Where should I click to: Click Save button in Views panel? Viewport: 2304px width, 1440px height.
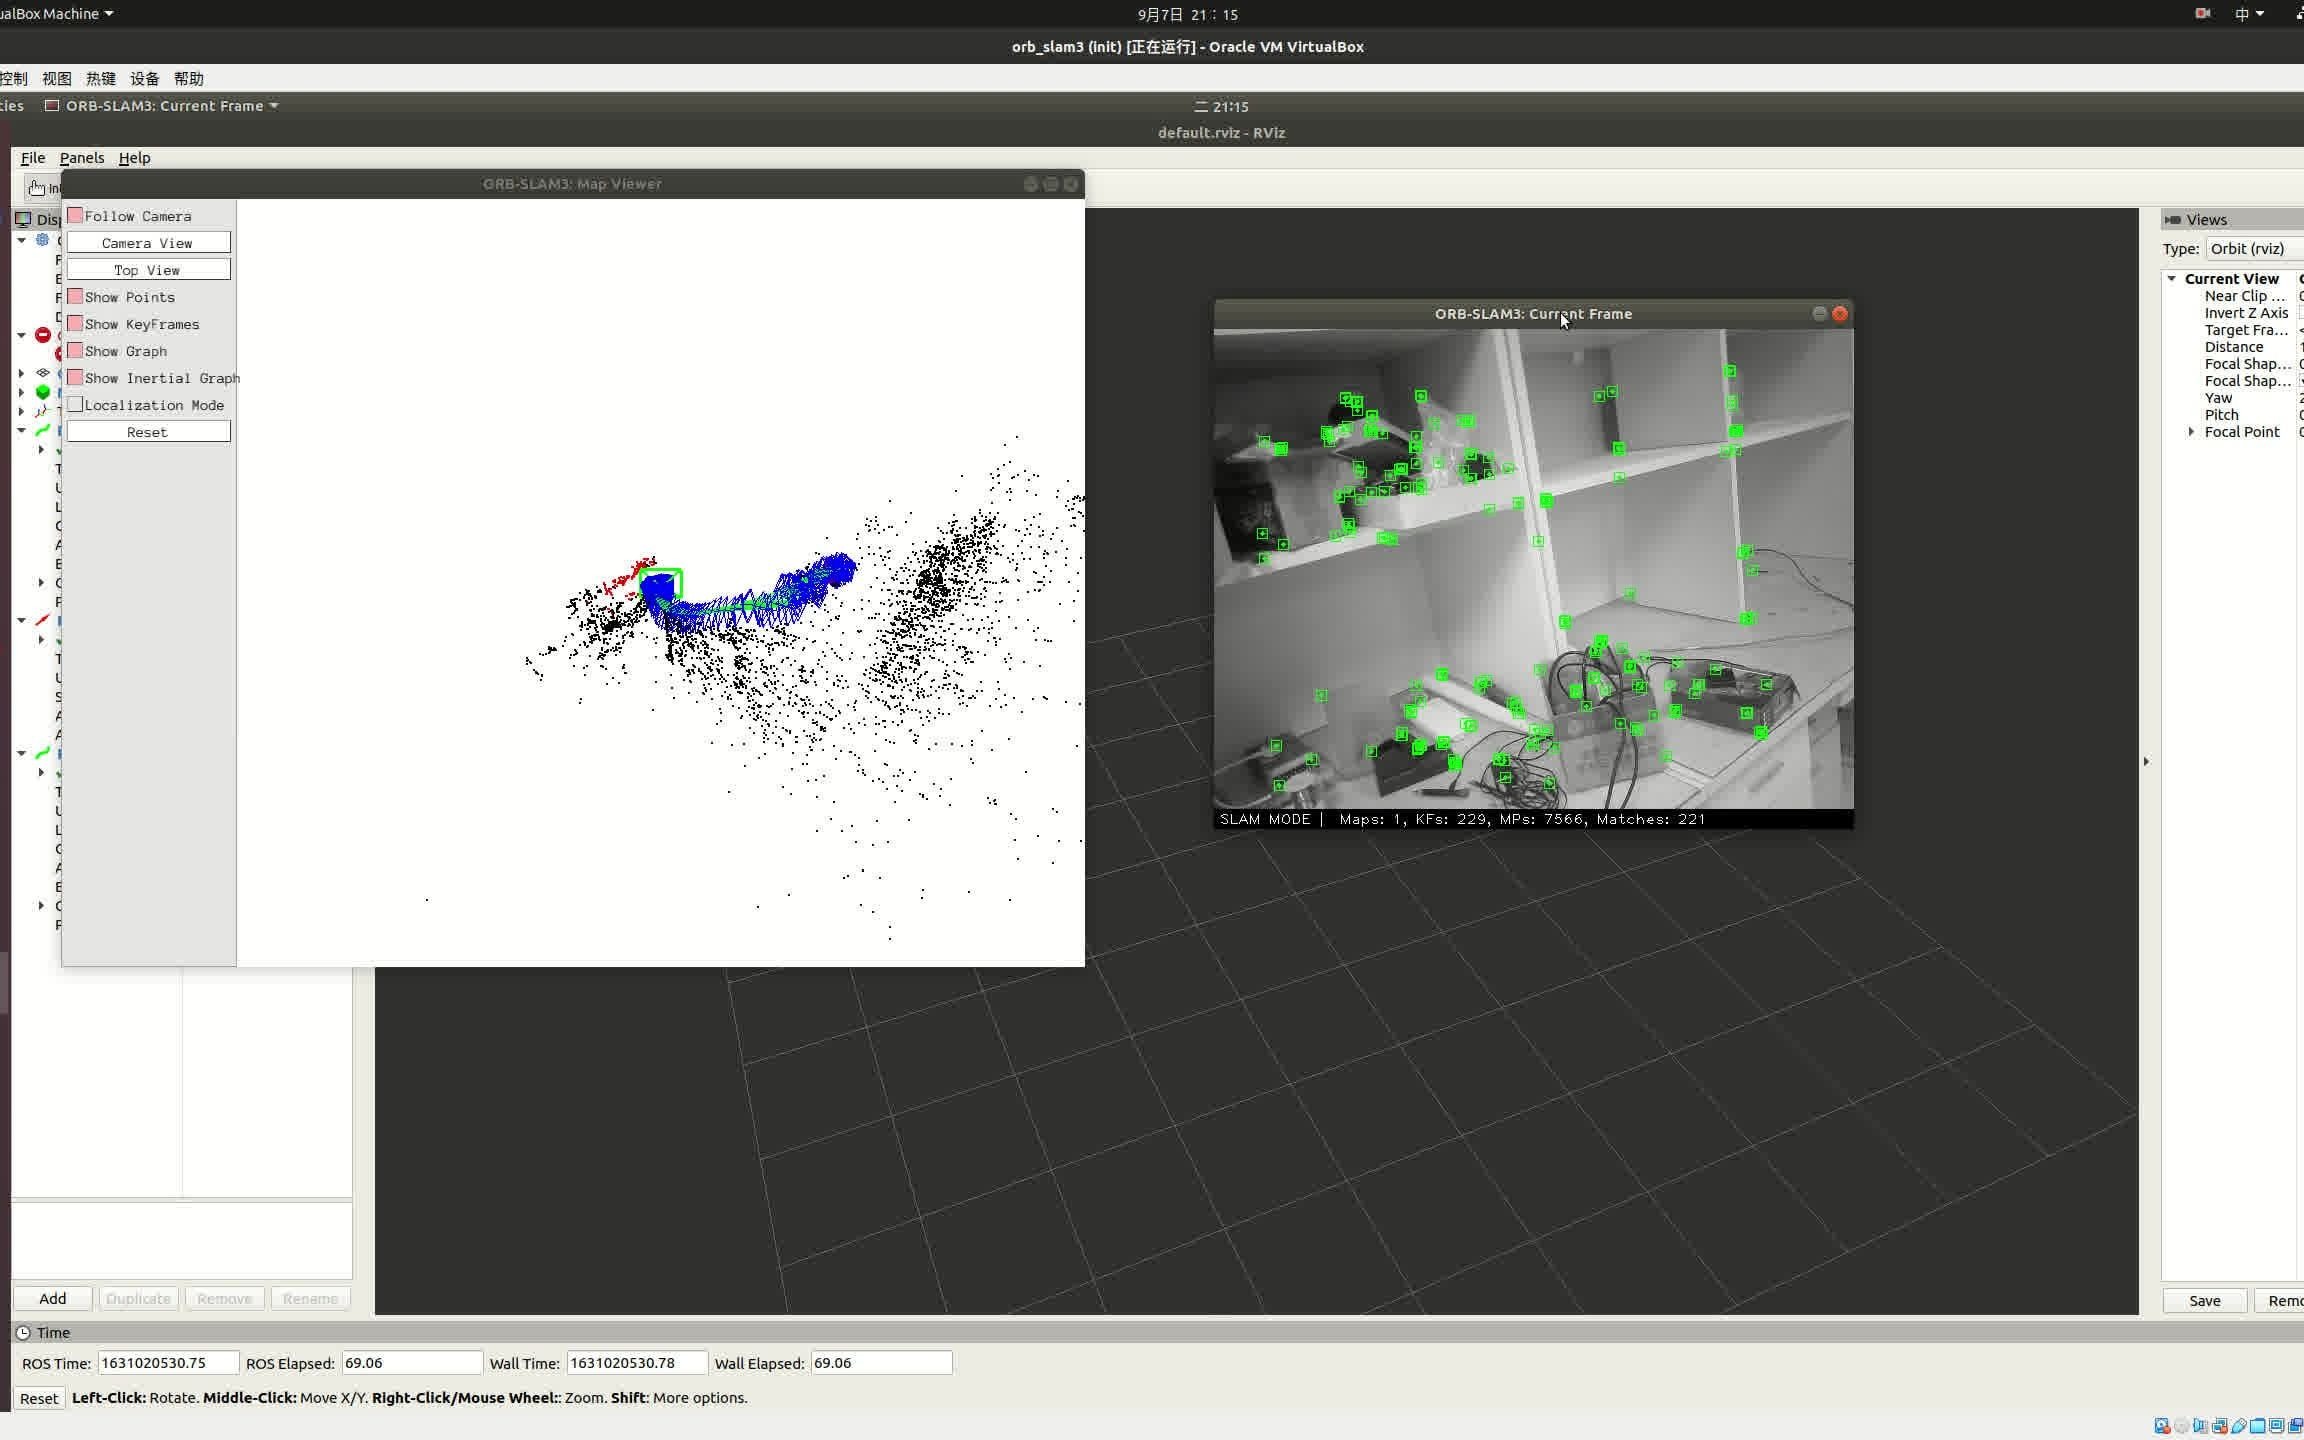[2205, 1301]
